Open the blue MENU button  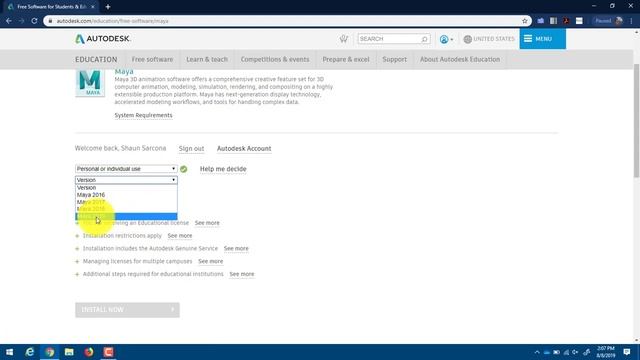542,39
